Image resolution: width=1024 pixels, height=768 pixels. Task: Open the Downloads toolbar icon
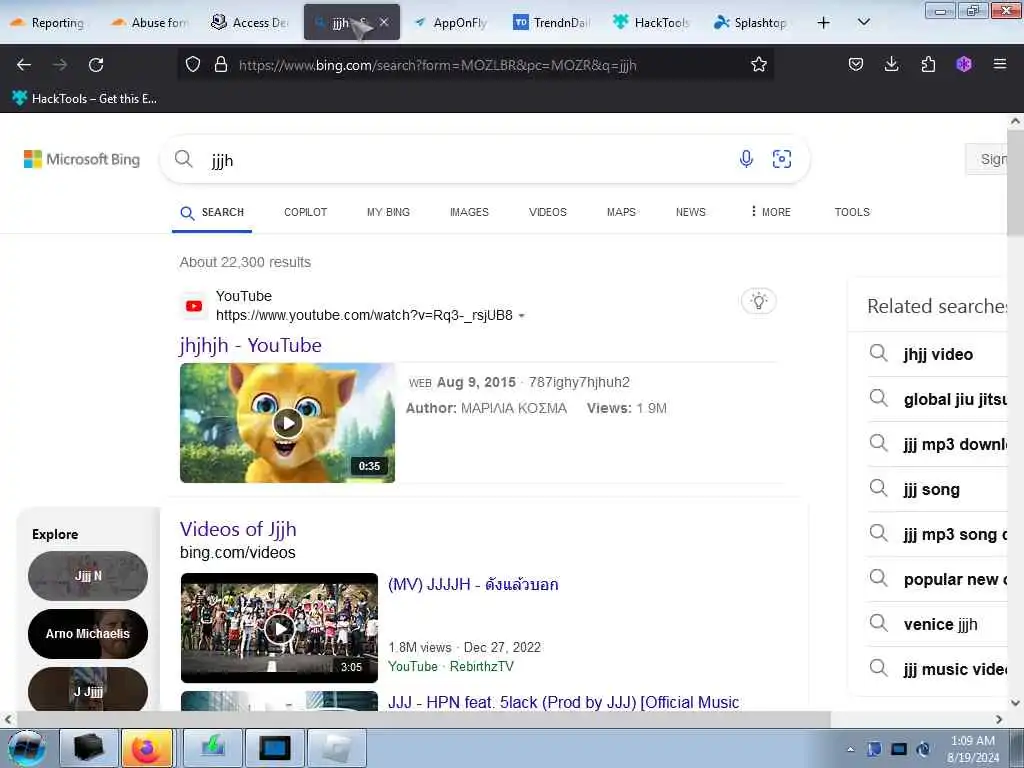point(891,64)
